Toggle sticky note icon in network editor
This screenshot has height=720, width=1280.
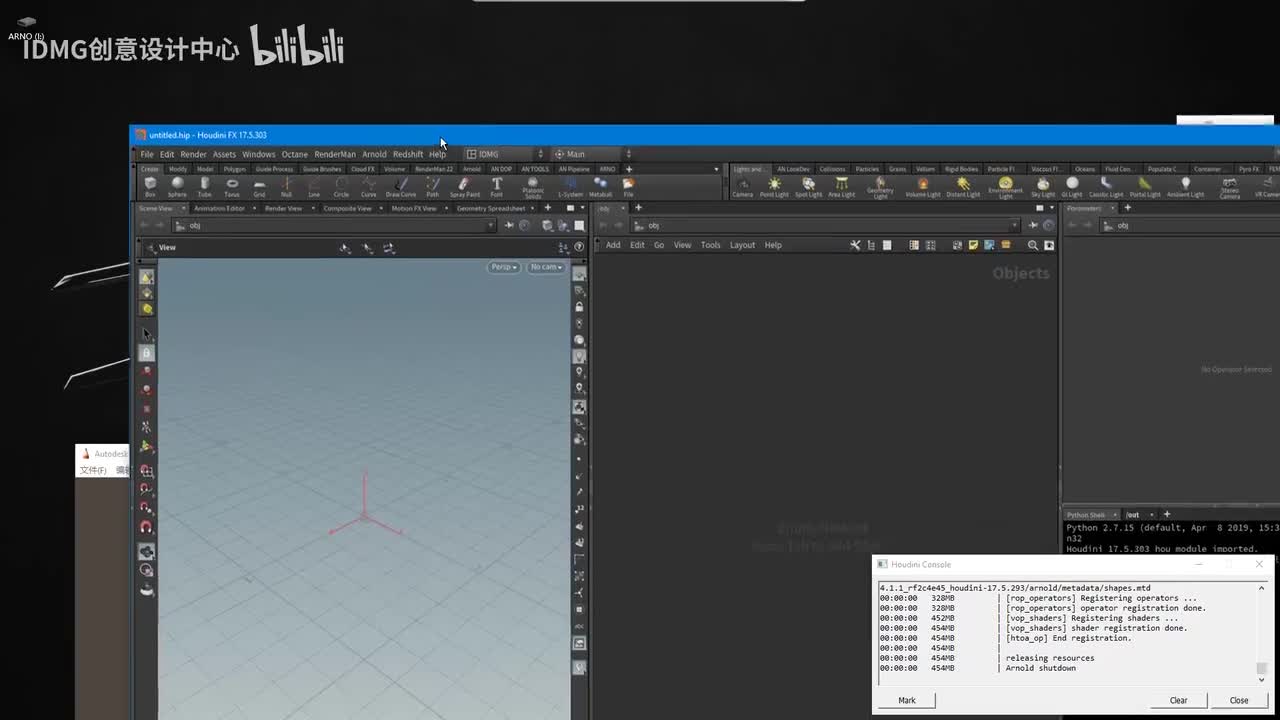coord(973,245)
